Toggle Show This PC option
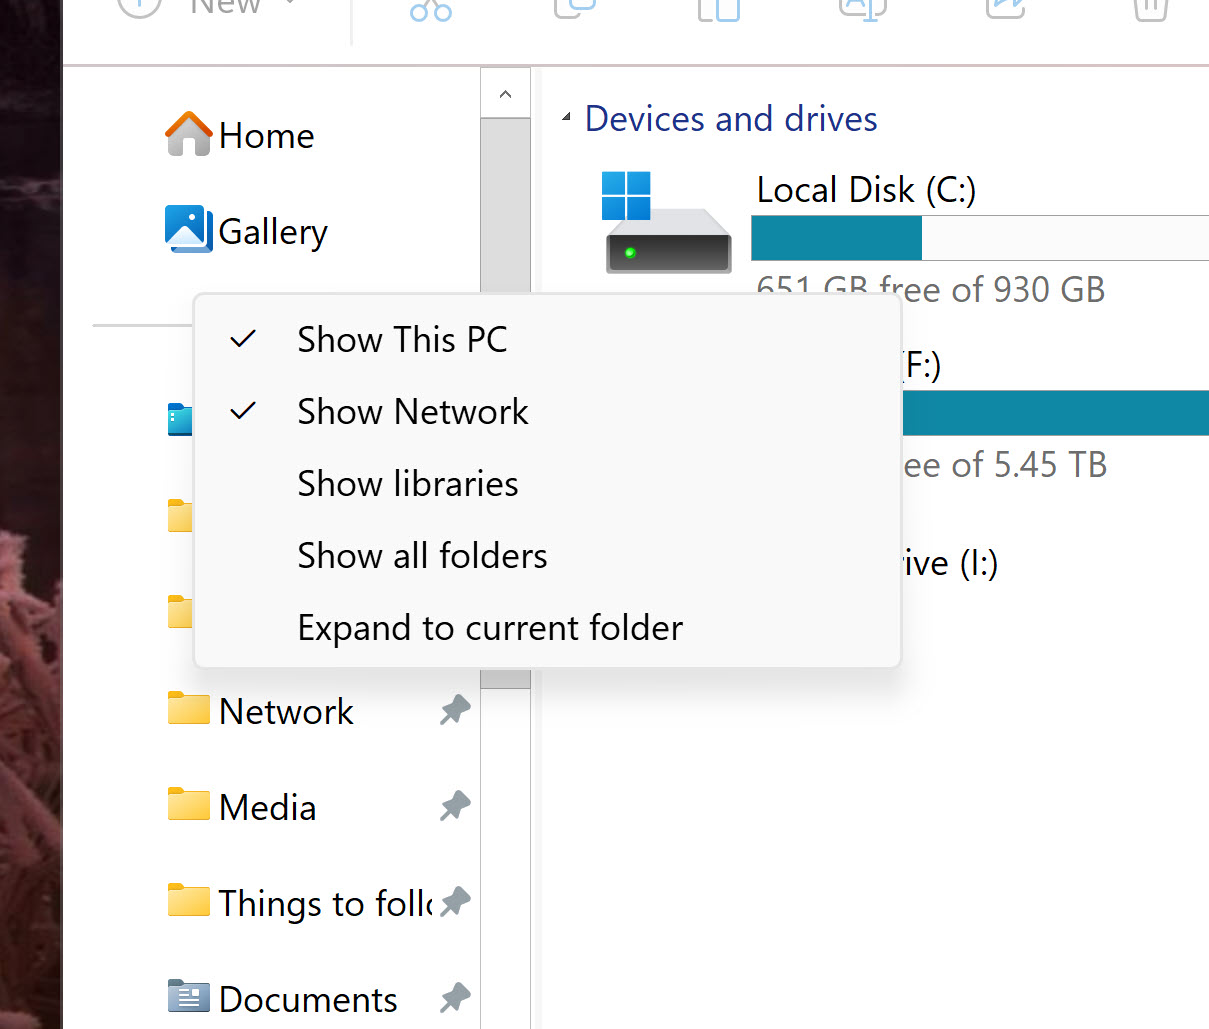The height and width of the screenshot is (1029, 1209). point(401,339)
